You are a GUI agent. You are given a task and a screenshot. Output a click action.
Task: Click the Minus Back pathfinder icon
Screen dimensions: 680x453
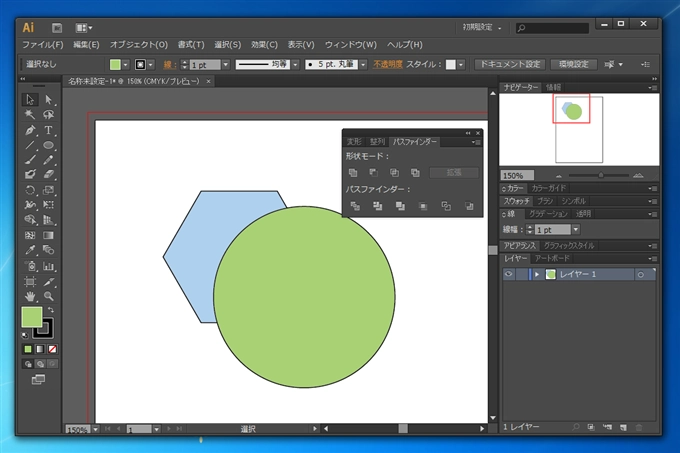point(469,206)
